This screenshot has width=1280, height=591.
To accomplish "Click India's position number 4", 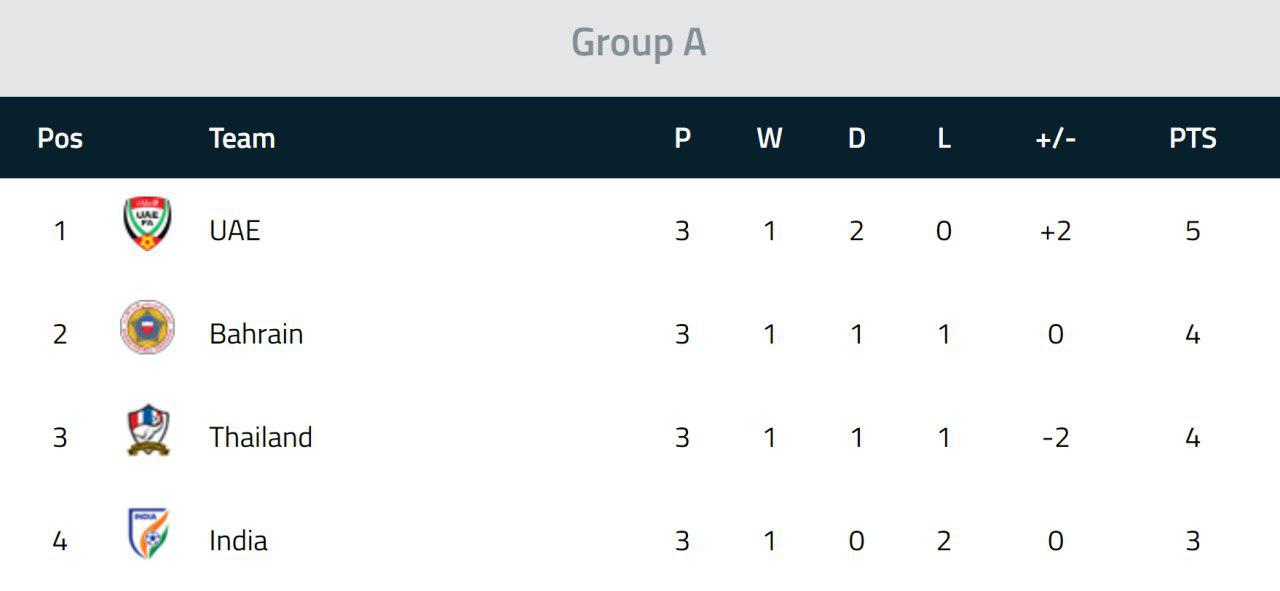I will click(x=60, y=541).
